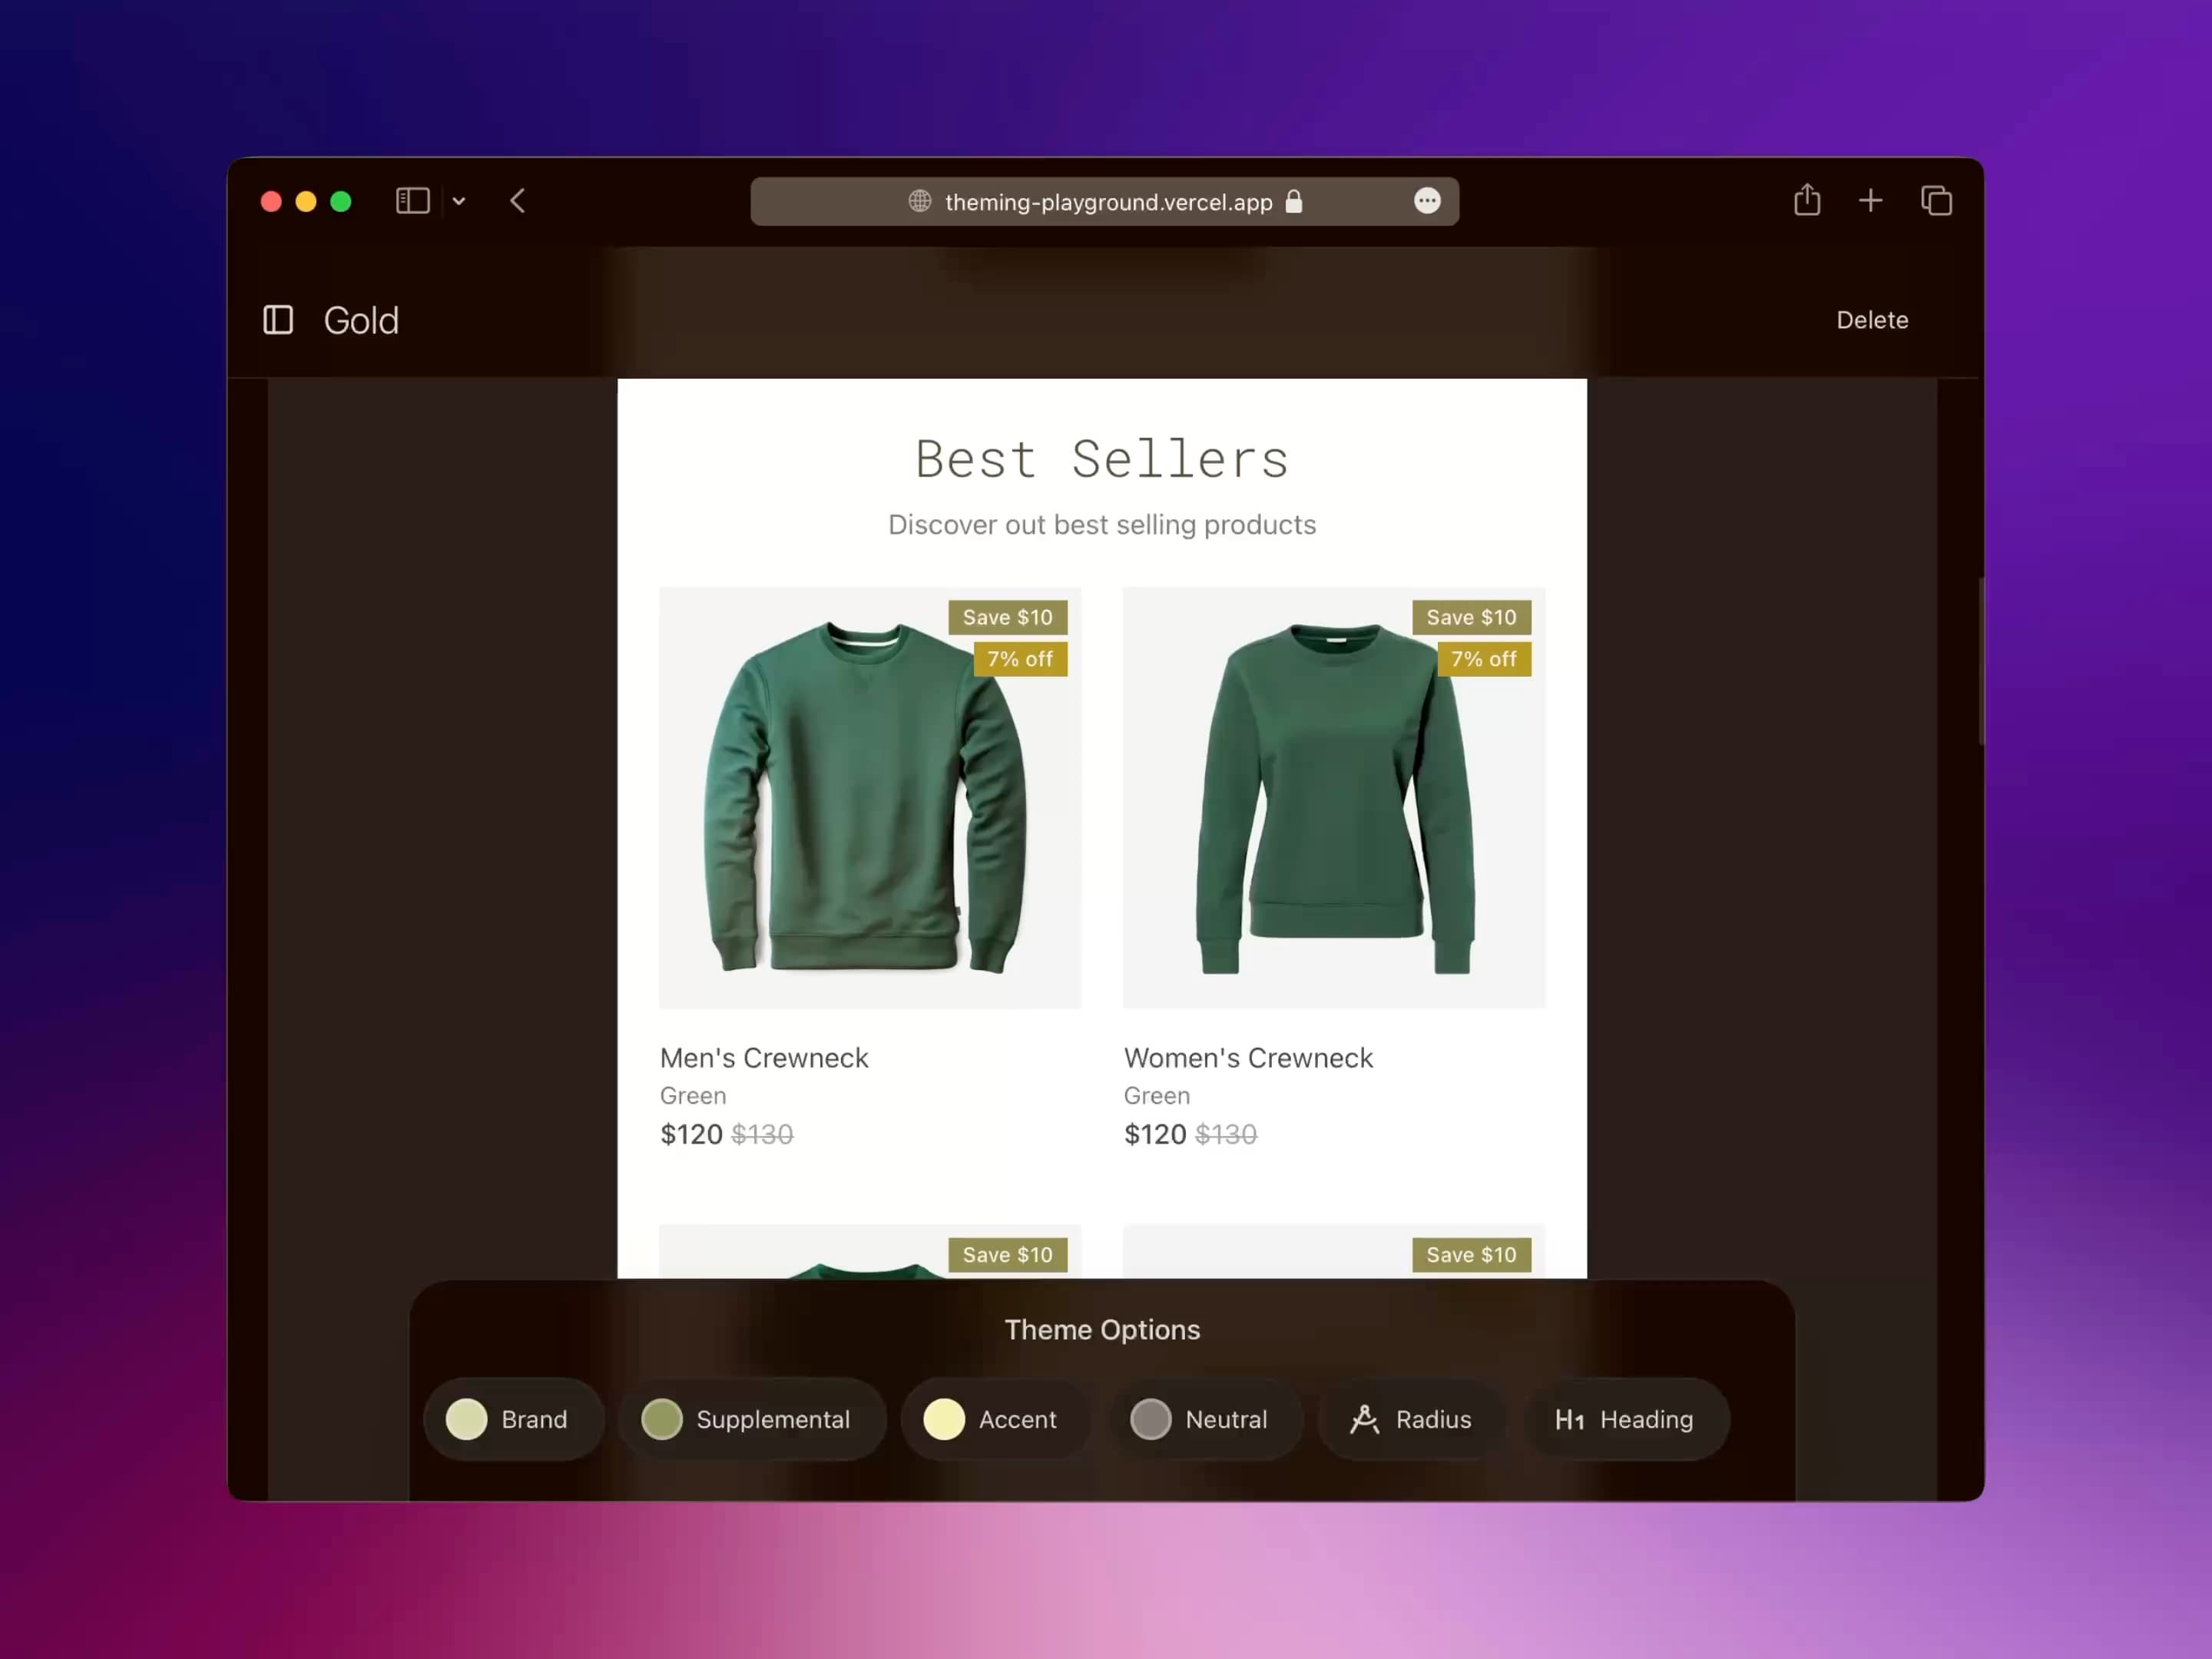Go back using the back arrow
The width and height of the screenshot is (2212, 1659).
click(x=517, y=201)
